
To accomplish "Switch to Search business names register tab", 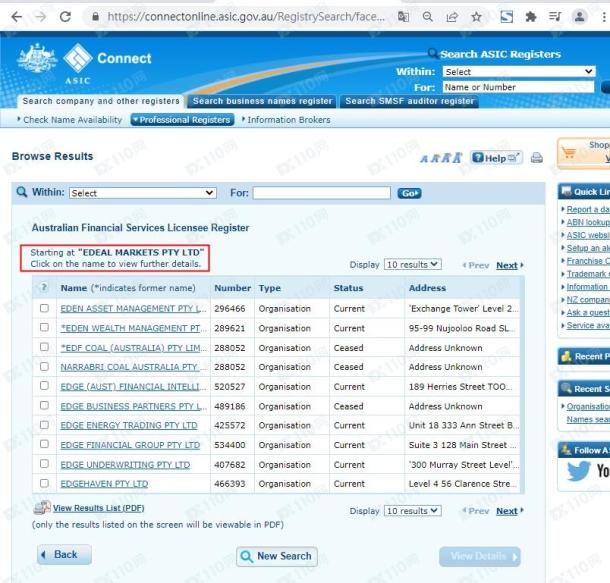I will [x=263, y=101].
